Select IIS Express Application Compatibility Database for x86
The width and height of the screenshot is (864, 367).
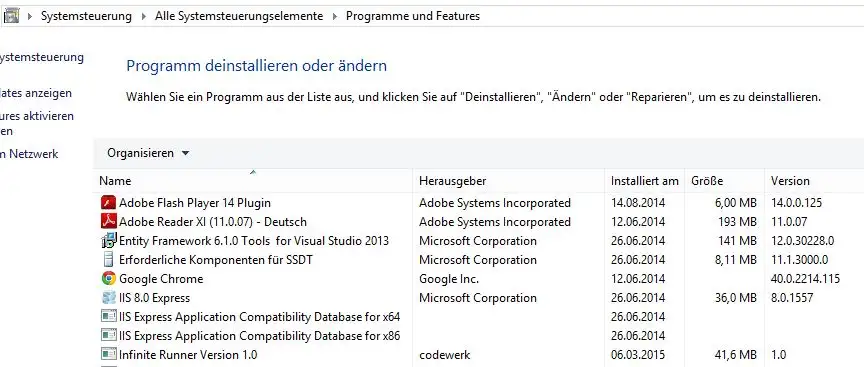[x=479, y=335]
